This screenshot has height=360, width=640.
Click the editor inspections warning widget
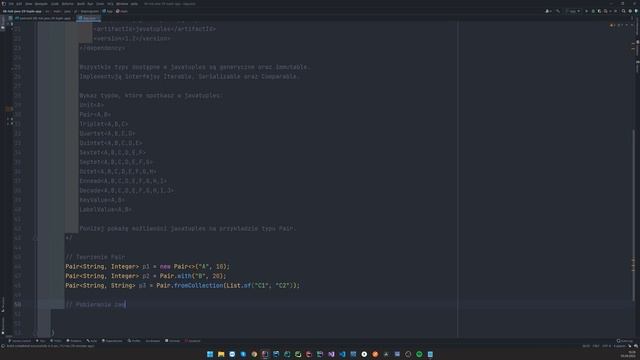[x=617, y=25]
